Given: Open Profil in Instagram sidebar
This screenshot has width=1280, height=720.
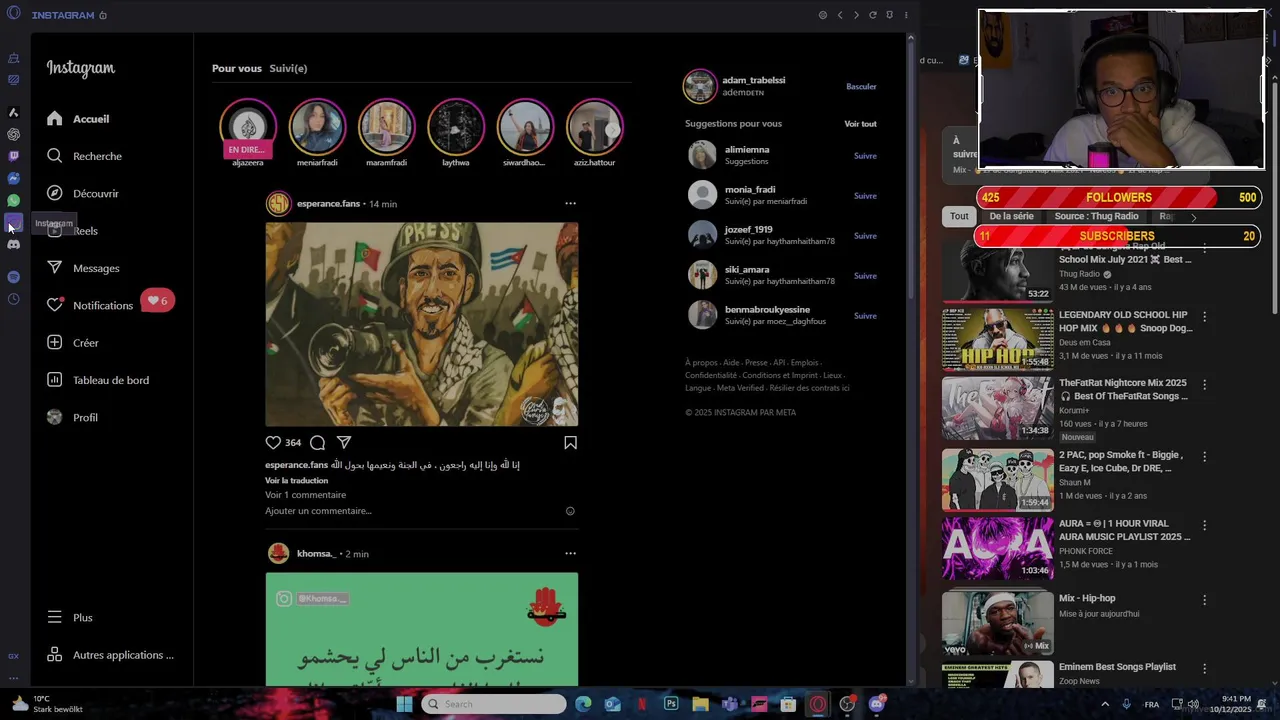Looking at the screenshot, I should [x=72, y=417].
